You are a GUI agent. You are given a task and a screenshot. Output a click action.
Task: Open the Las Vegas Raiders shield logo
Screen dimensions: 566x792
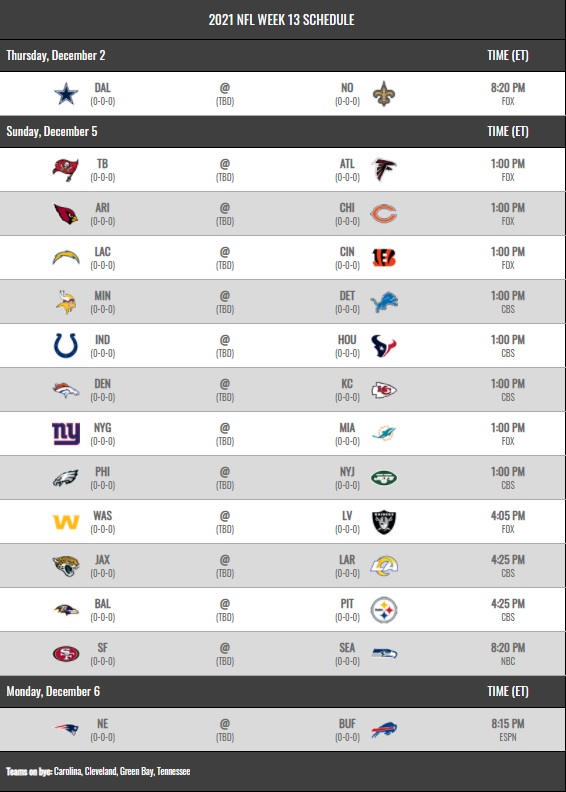tap(384, 522)
